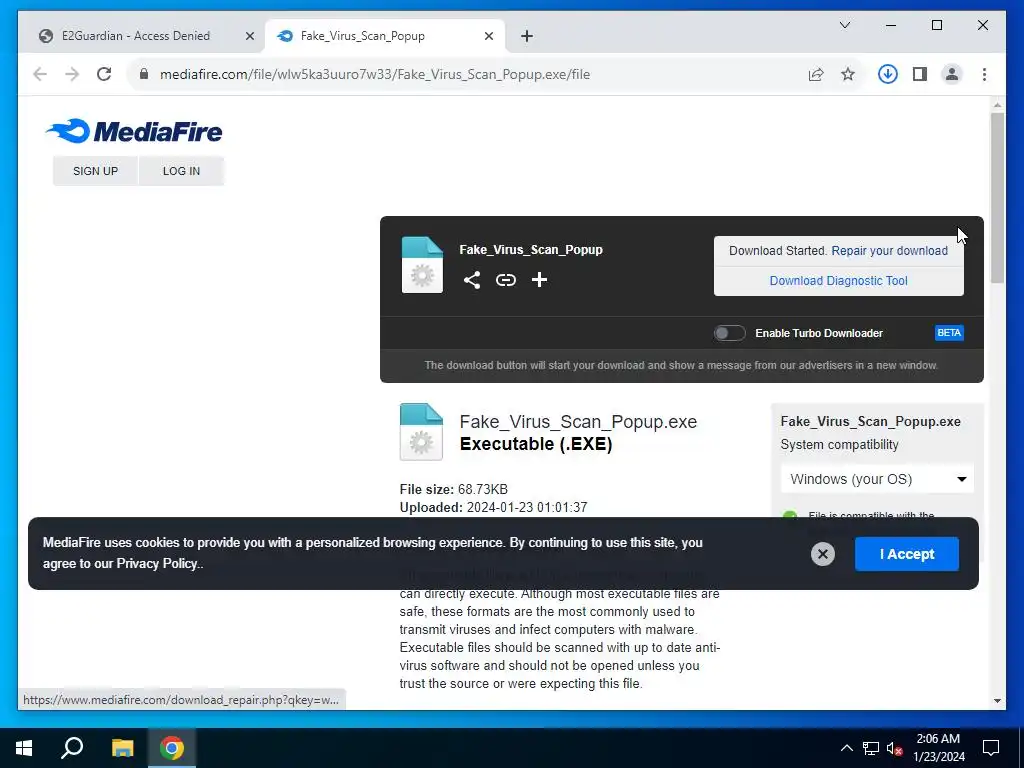Click Repair your download link
Screen dimensions: 1024x768
click(x=889, y=251)
